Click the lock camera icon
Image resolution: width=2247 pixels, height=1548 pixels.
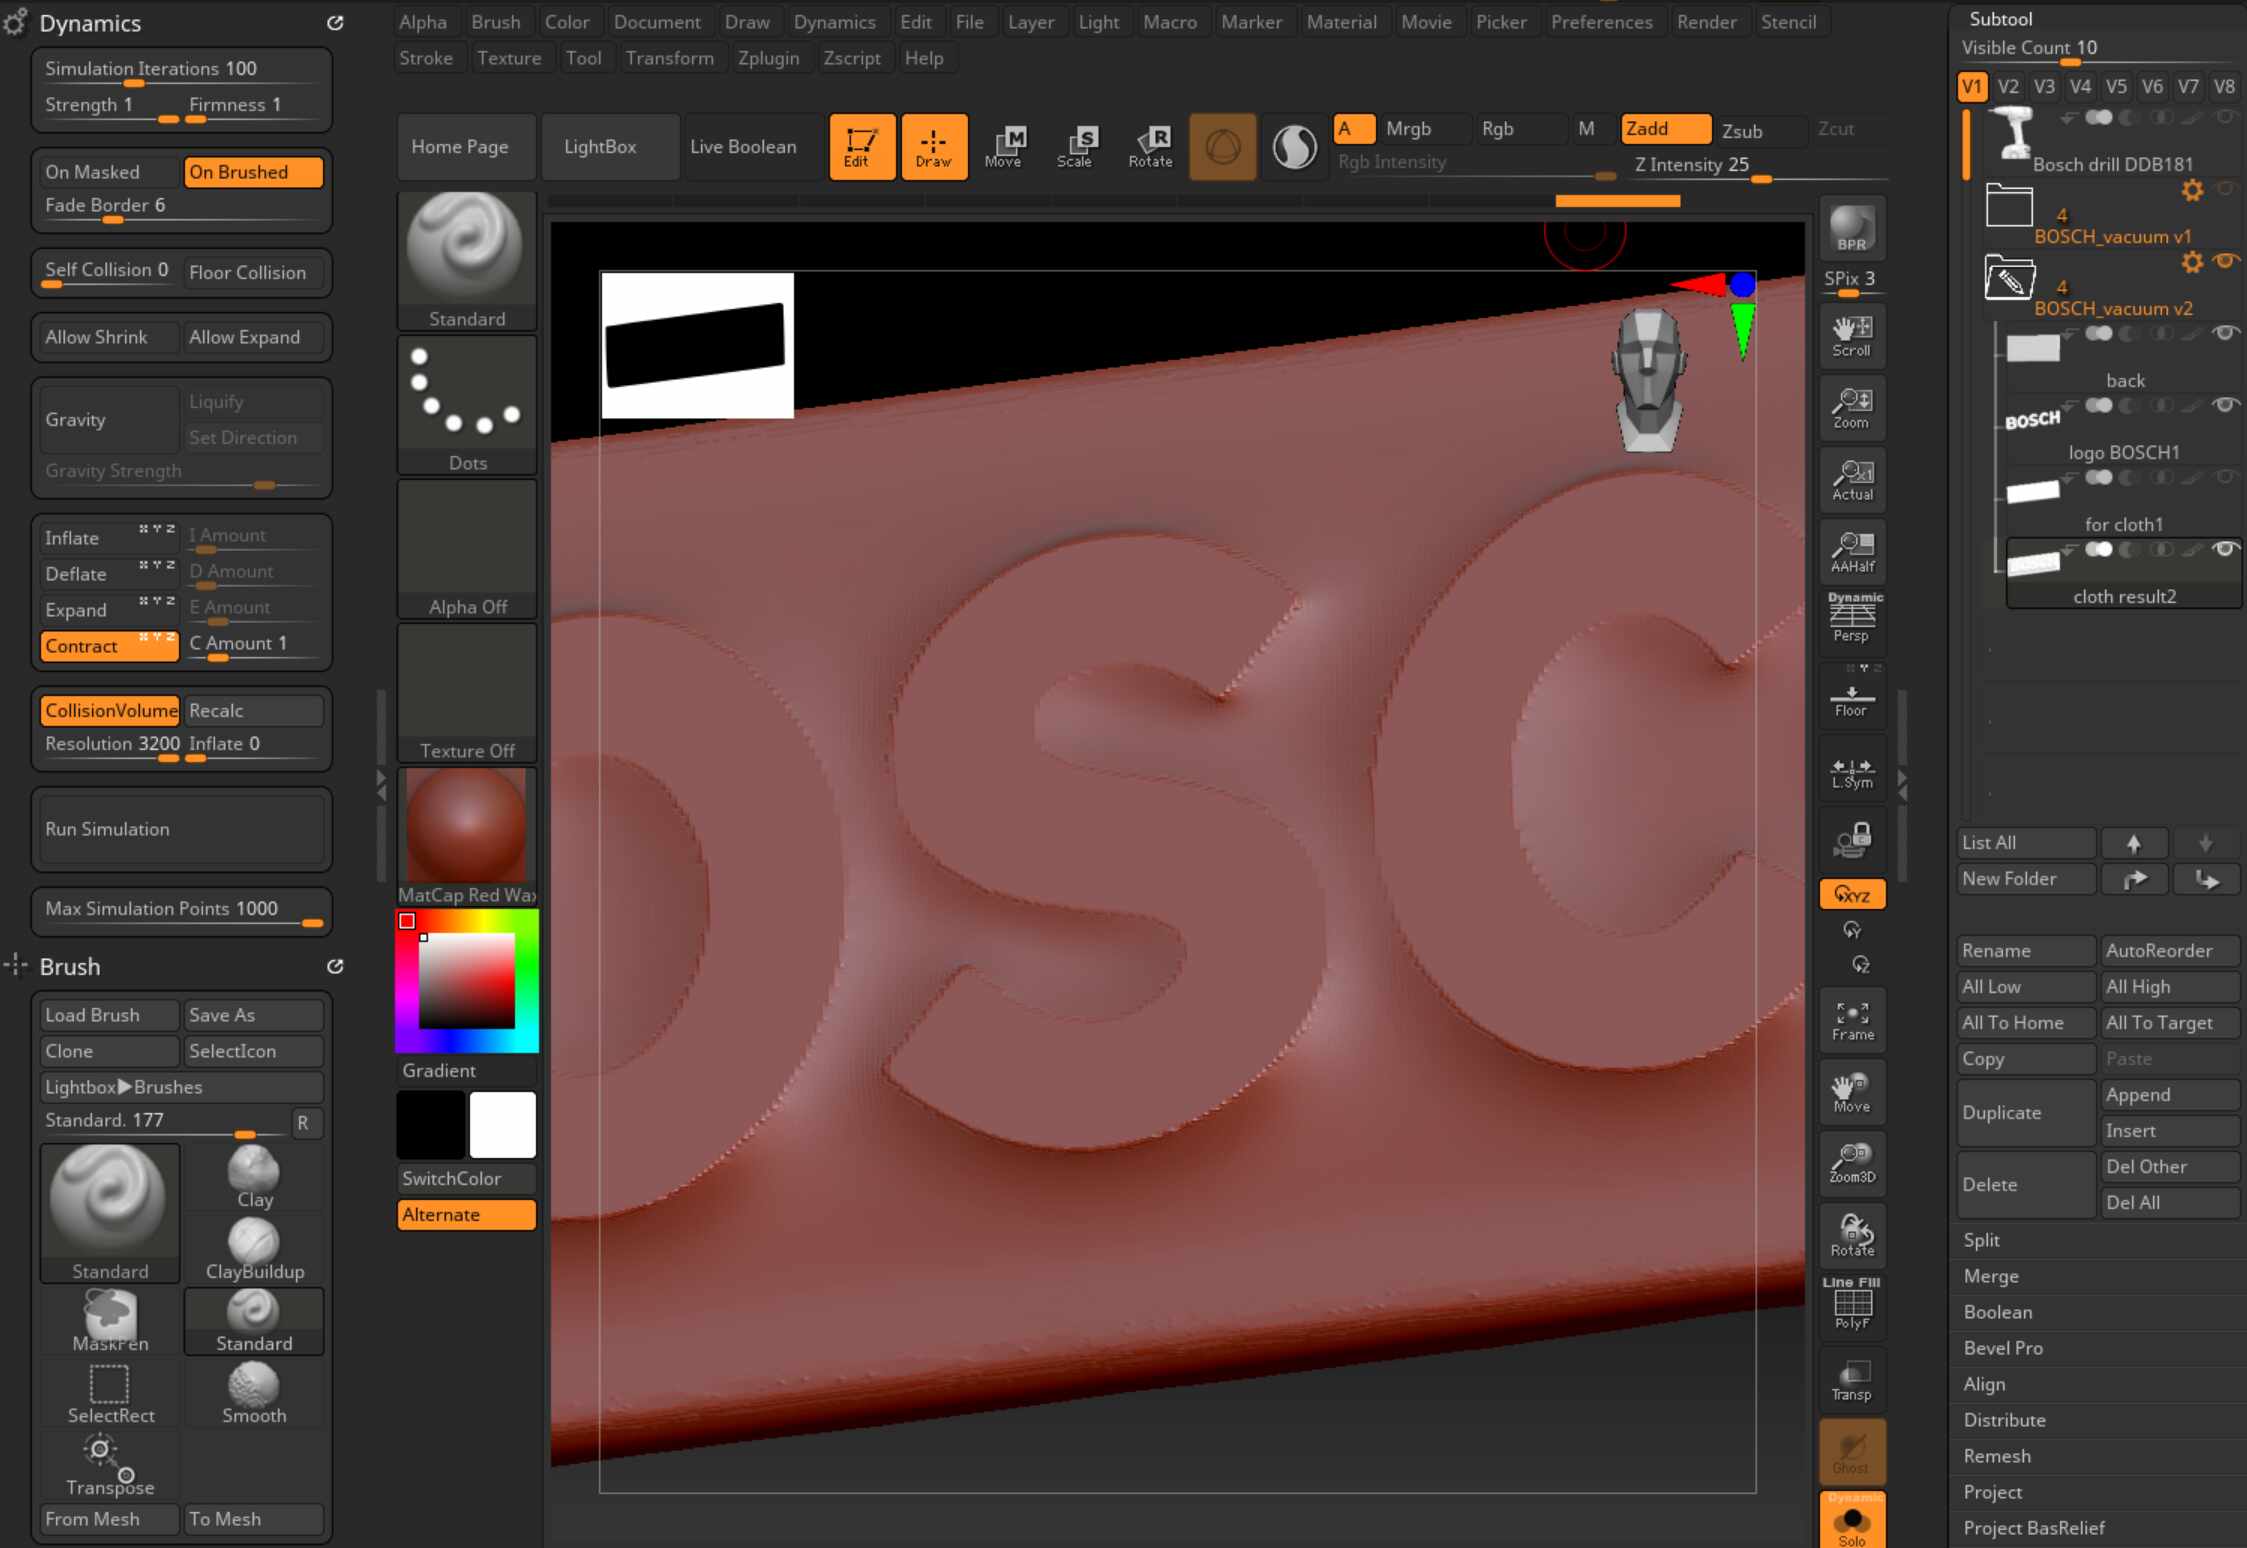(1852, 840)
